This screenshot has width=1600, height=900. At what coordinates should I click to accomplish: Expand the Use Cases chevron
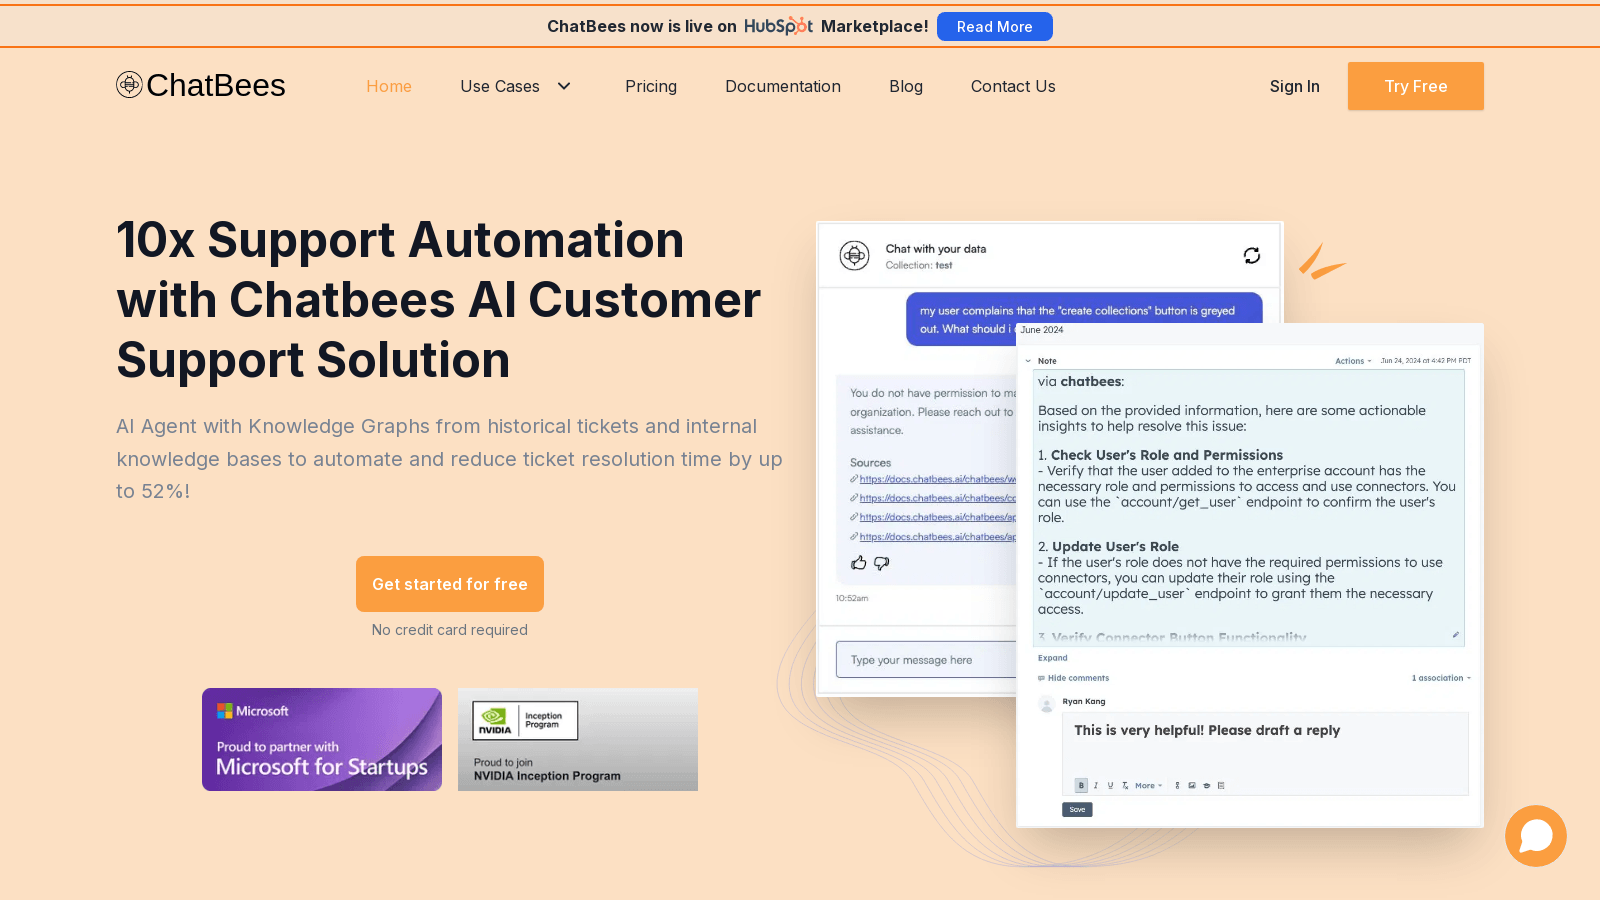[x=564, y=86]
